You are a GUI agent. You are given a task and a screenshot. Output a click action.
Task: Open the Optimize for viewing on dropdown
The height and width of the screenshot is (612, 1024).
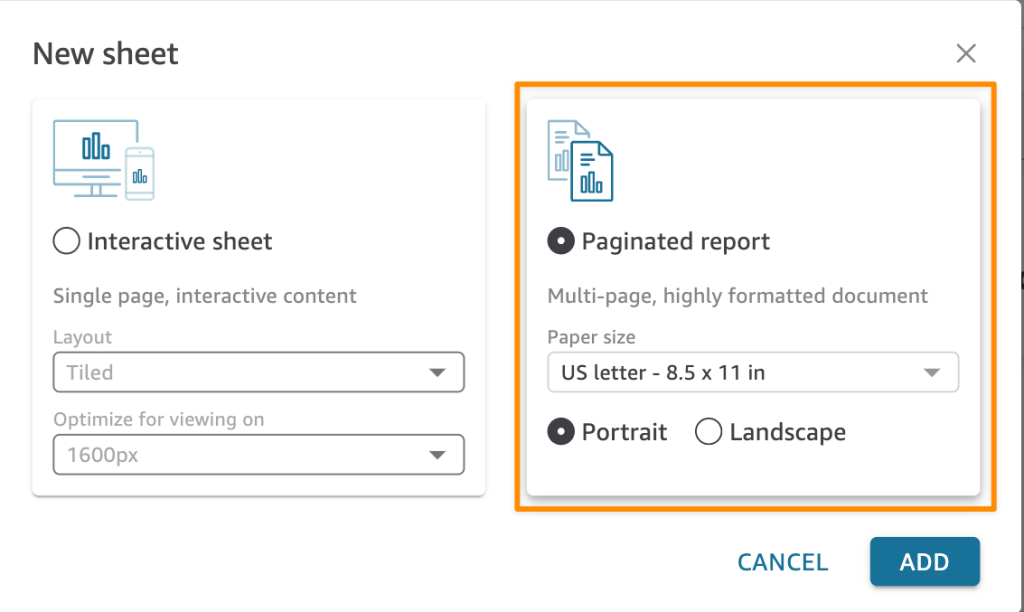259,454
